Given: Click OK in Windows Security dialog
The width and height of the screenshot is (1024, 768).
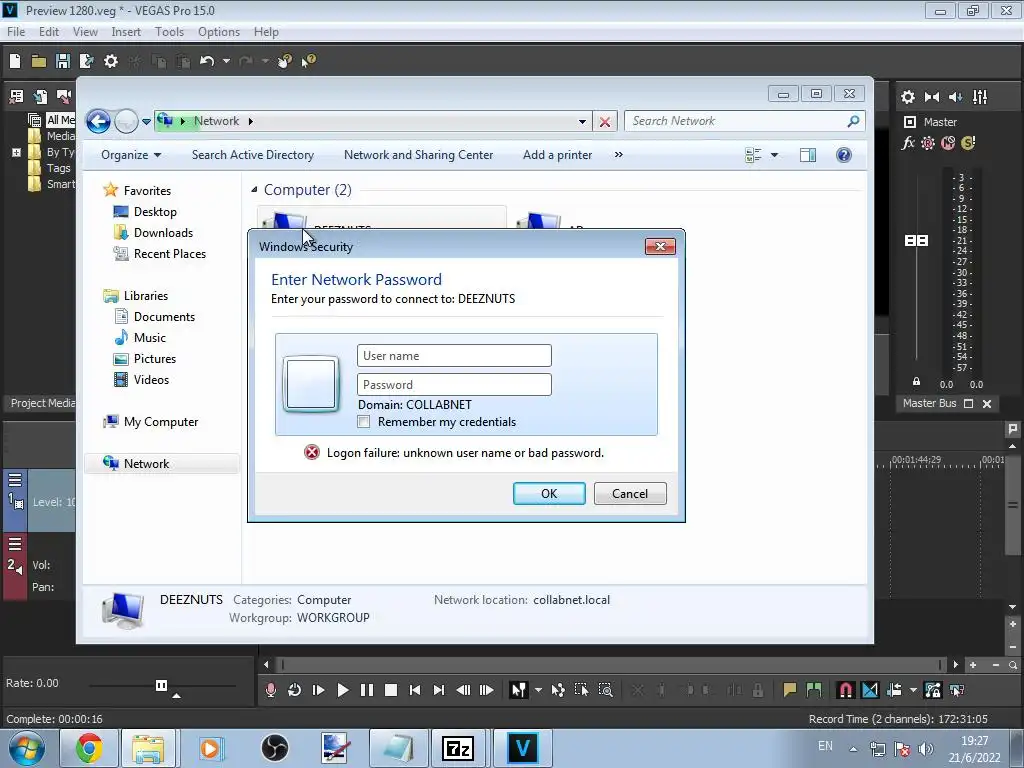Looking at the screenshot, I should coord(549,494).
